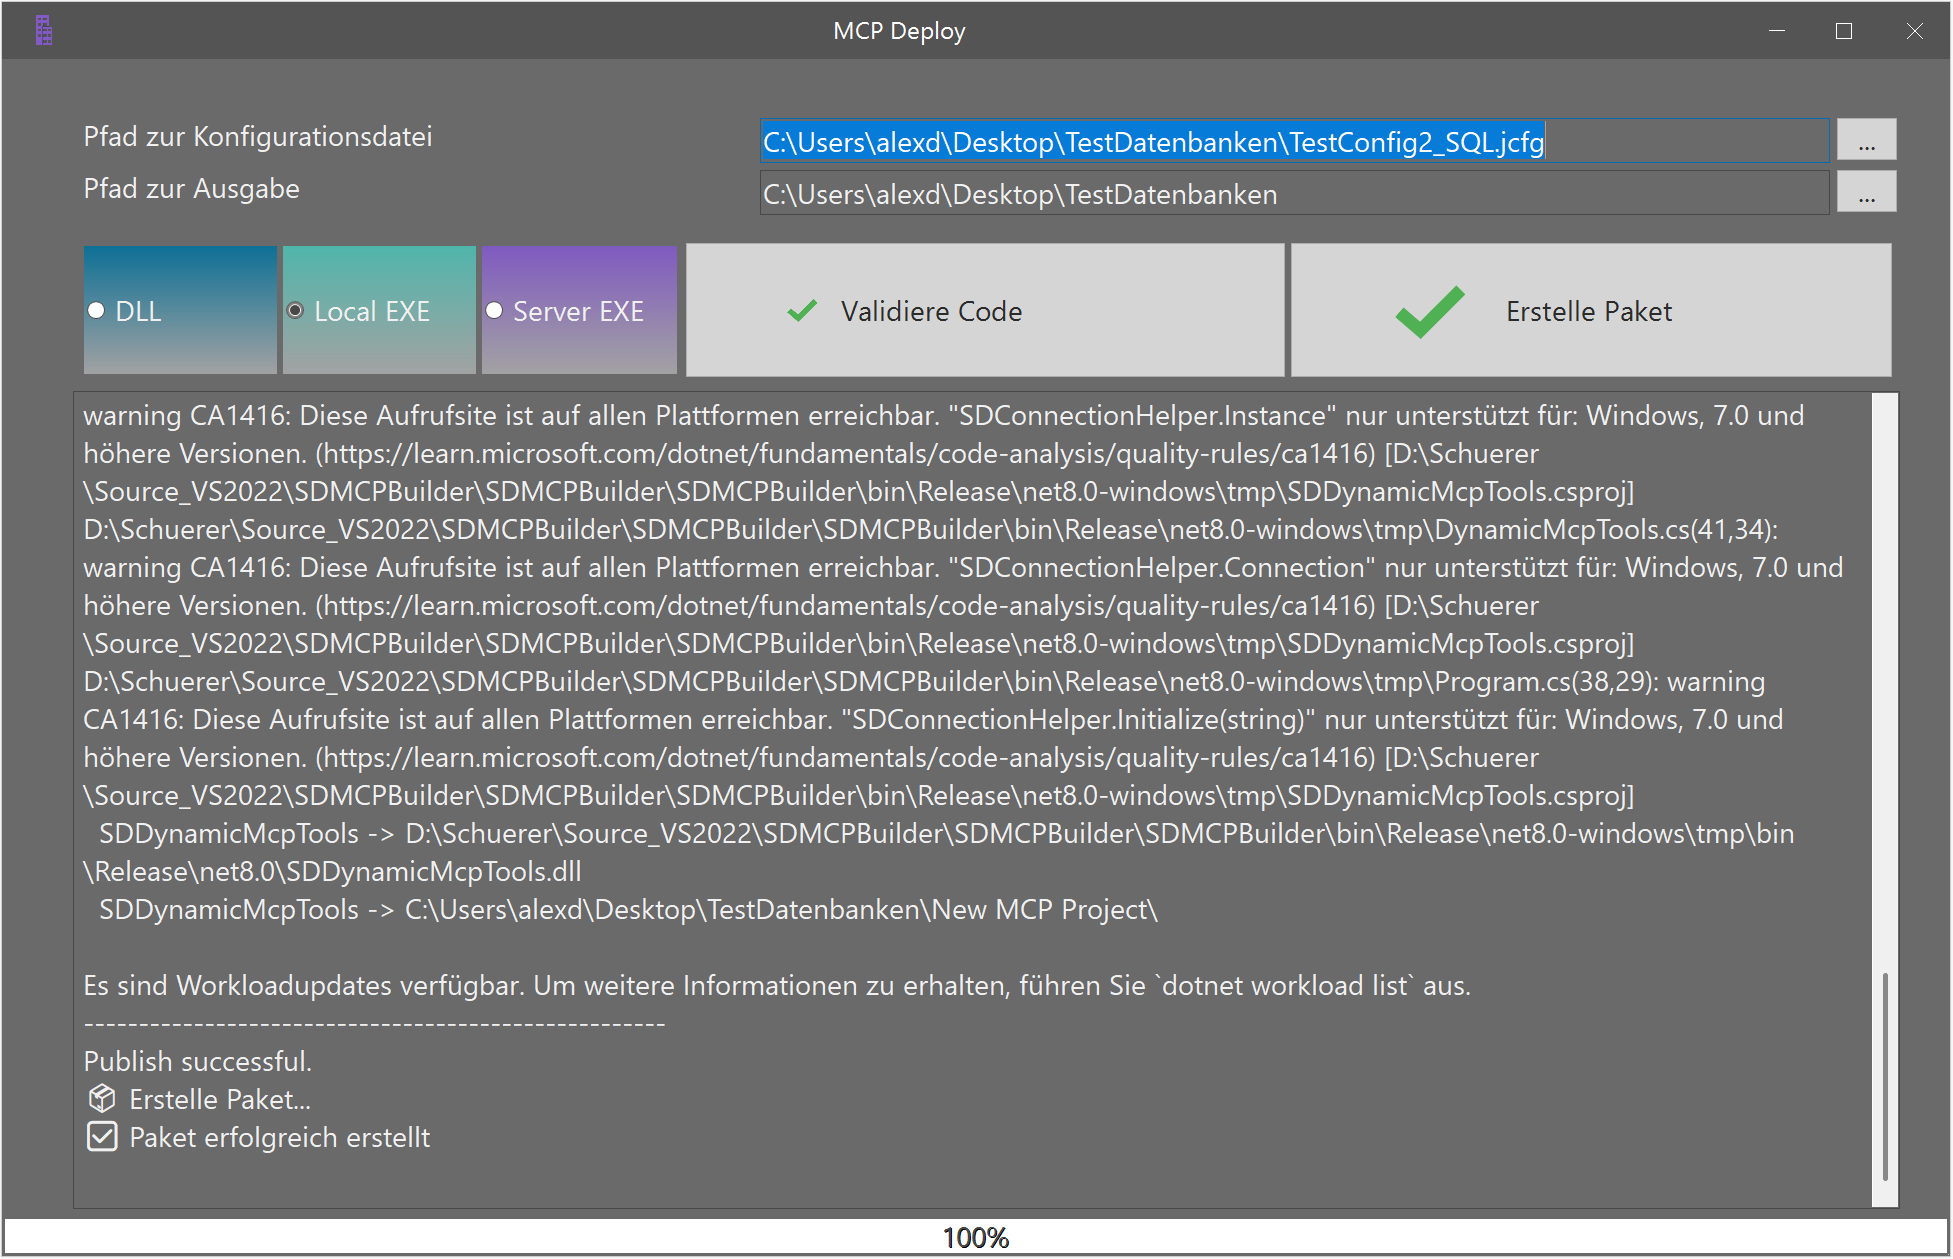The image size is (1953, 1259).
Task: Click large green checkmark beside Erstelle Paket
Action: (1430, 311)
